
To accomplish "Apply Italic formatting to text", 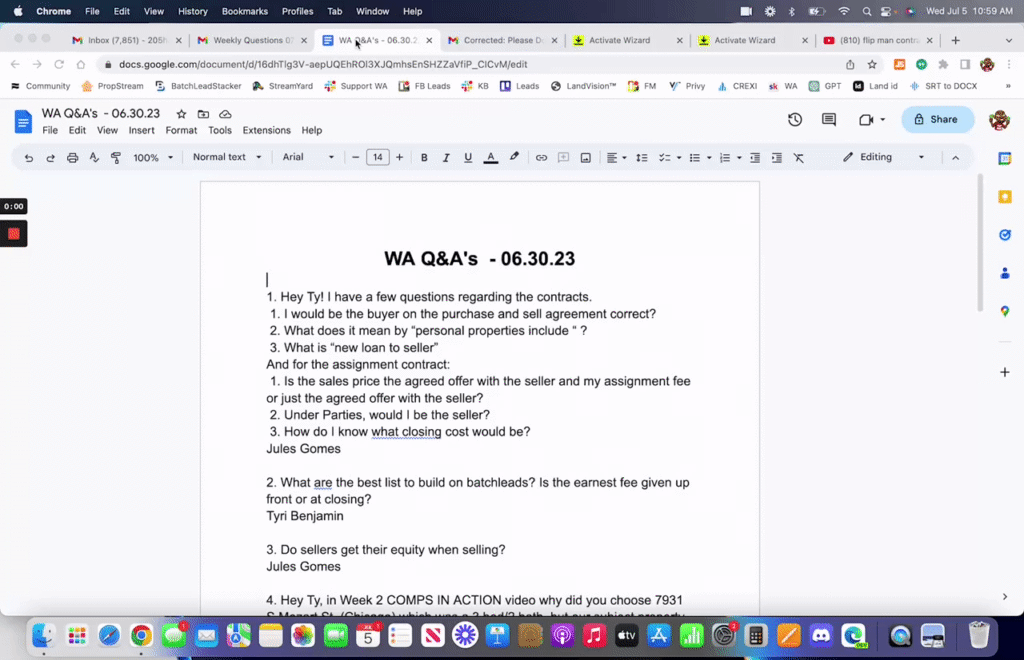I will click(444, 157).
